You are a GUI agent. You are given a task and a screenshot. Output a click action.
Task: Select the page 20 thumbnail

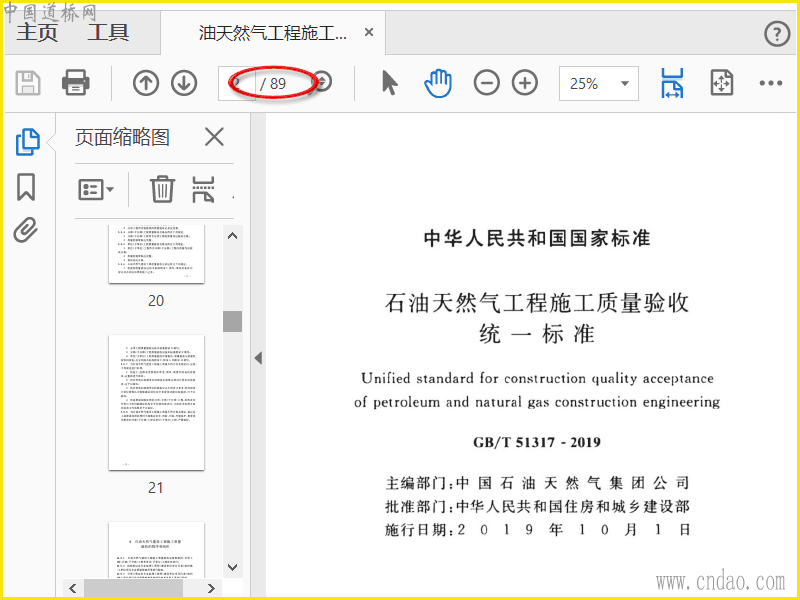click(x=156, y=254)
